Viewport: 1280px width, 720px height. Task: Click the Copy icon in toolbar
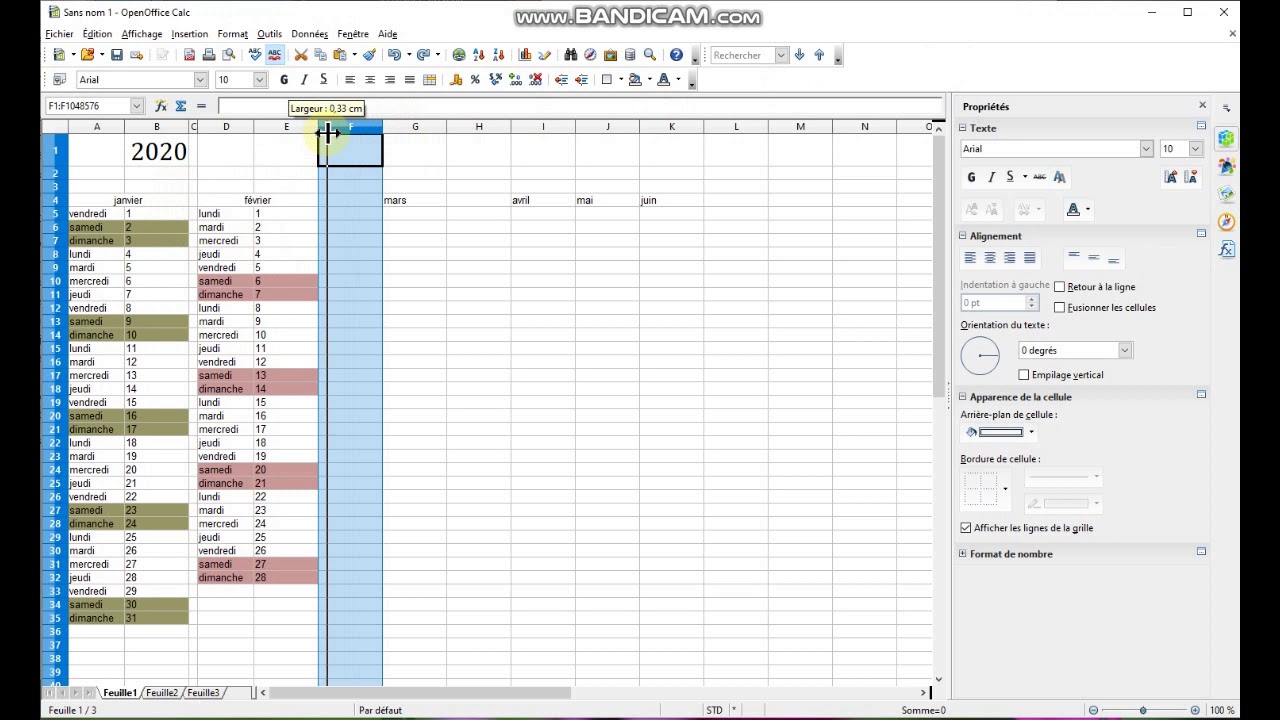click(x=320, y=55)
